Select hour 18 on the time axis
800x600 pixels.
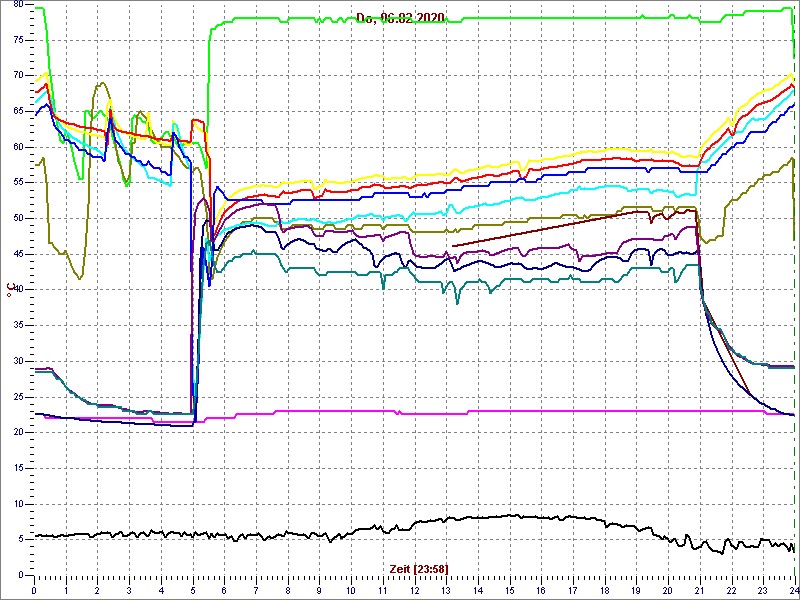605,590
